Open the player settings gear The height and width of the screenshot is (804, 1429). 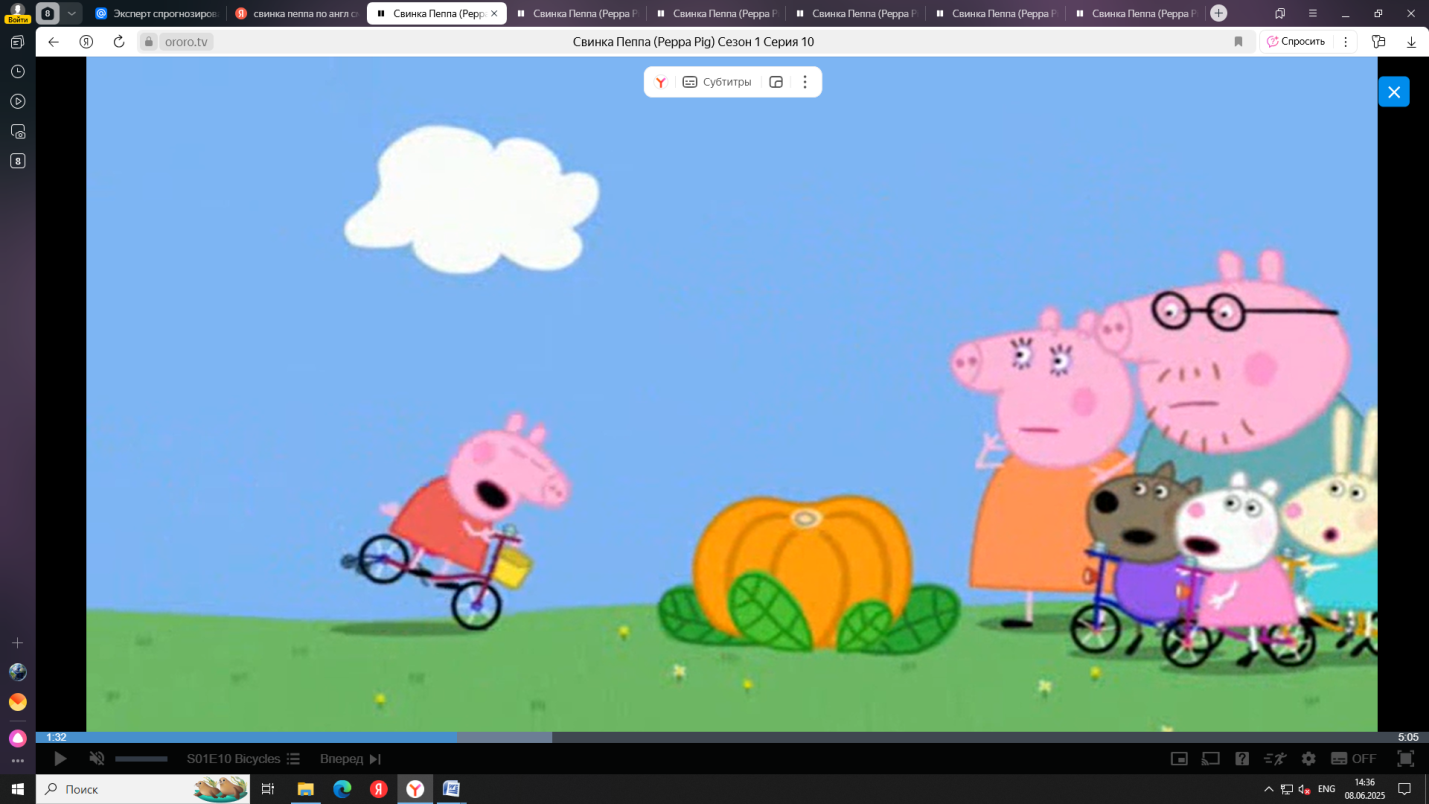click(x=1308, y=759)
